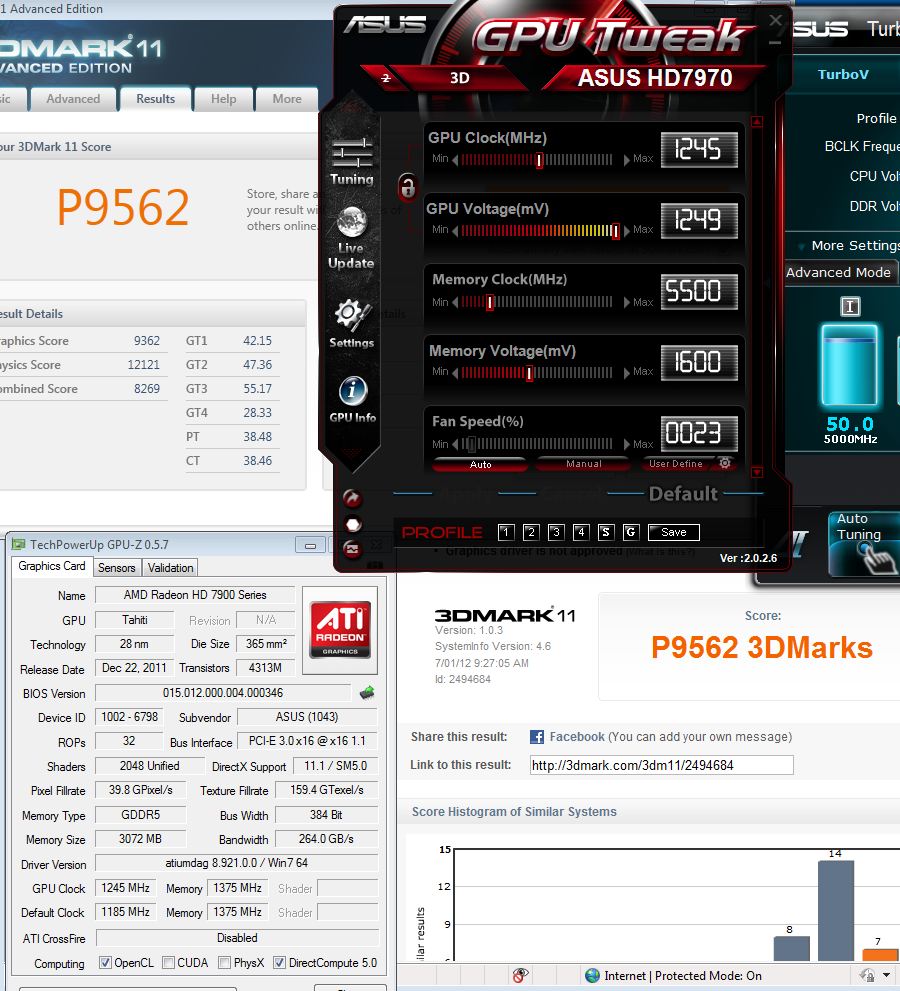Load GPU Tweak profile 3
Screen dimensions: 900x991
(x=556, y=532)
